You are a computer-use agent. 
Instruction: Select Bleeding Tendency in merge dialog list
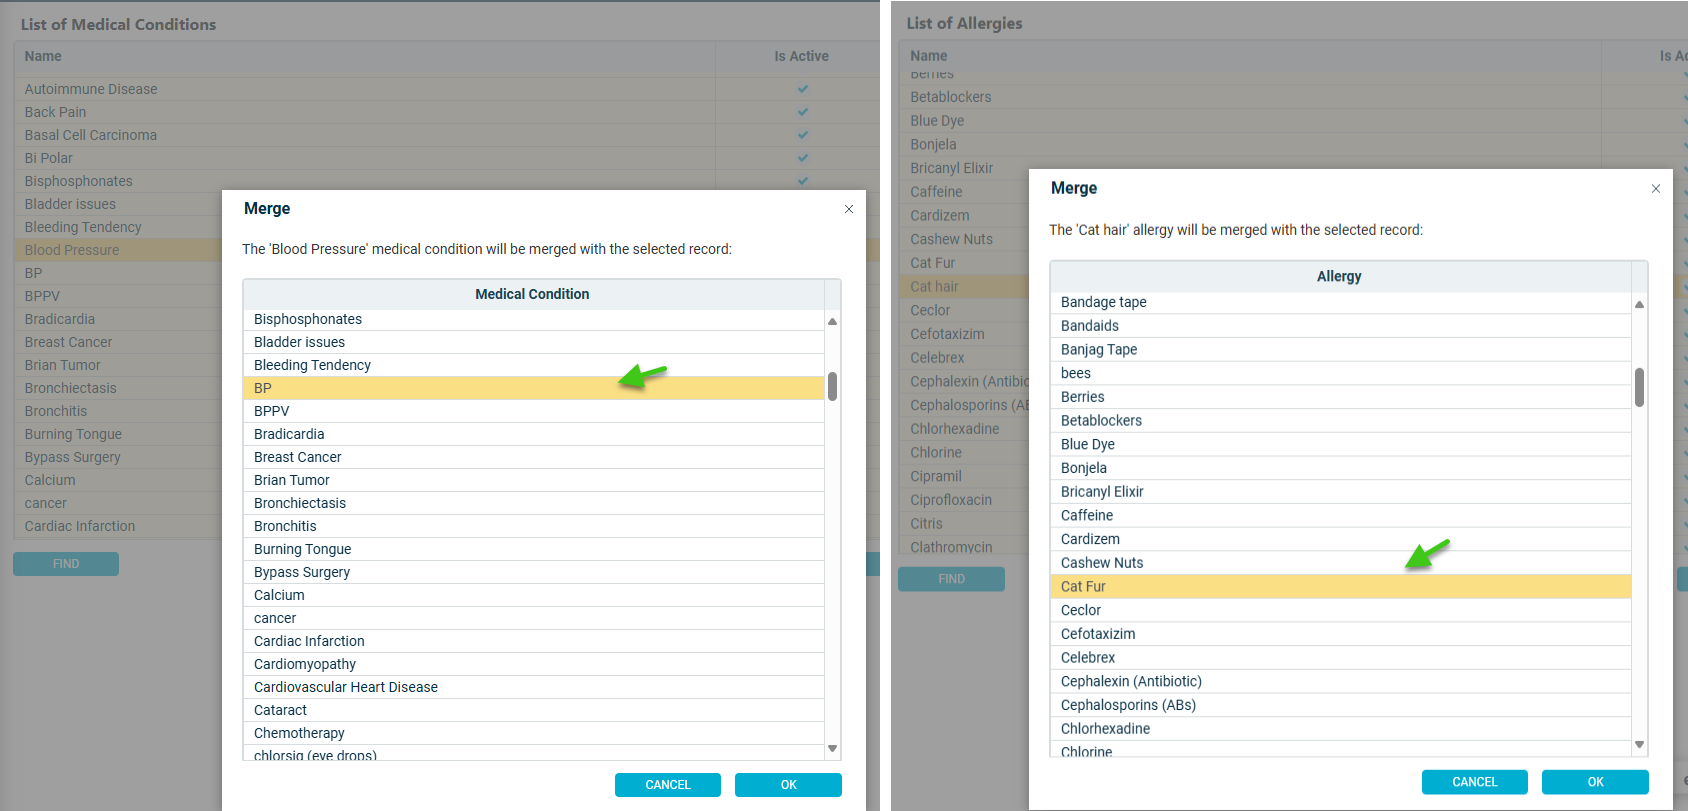tap(534, 365)
